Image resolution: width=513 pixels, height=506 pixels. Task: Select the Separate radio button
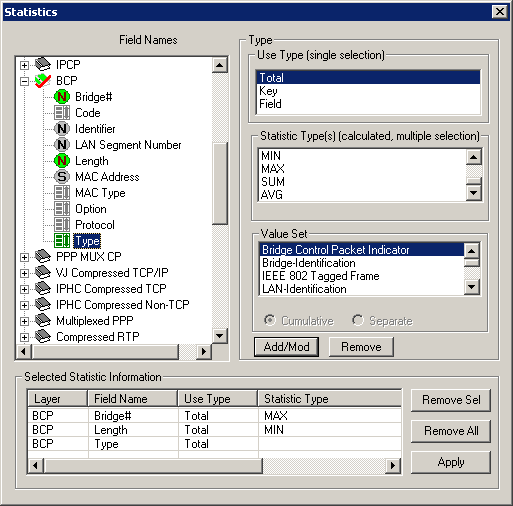coord(358,320)
